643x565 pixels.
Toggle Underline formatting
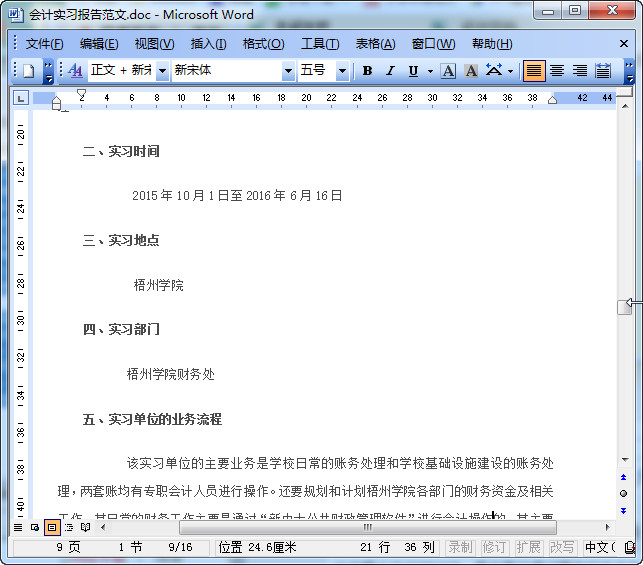click(x=413, y=71)
